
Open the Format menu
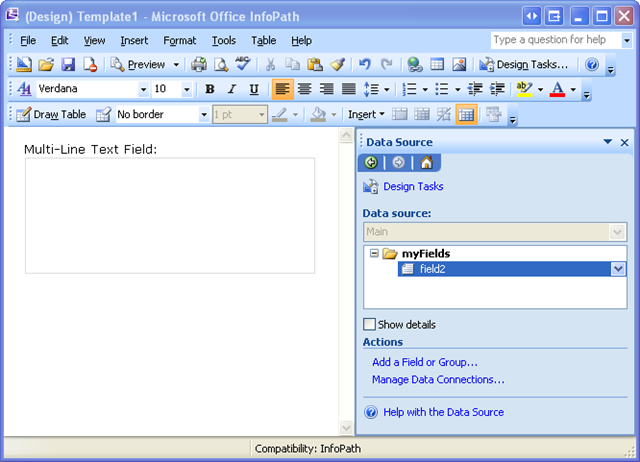(180, 40)
